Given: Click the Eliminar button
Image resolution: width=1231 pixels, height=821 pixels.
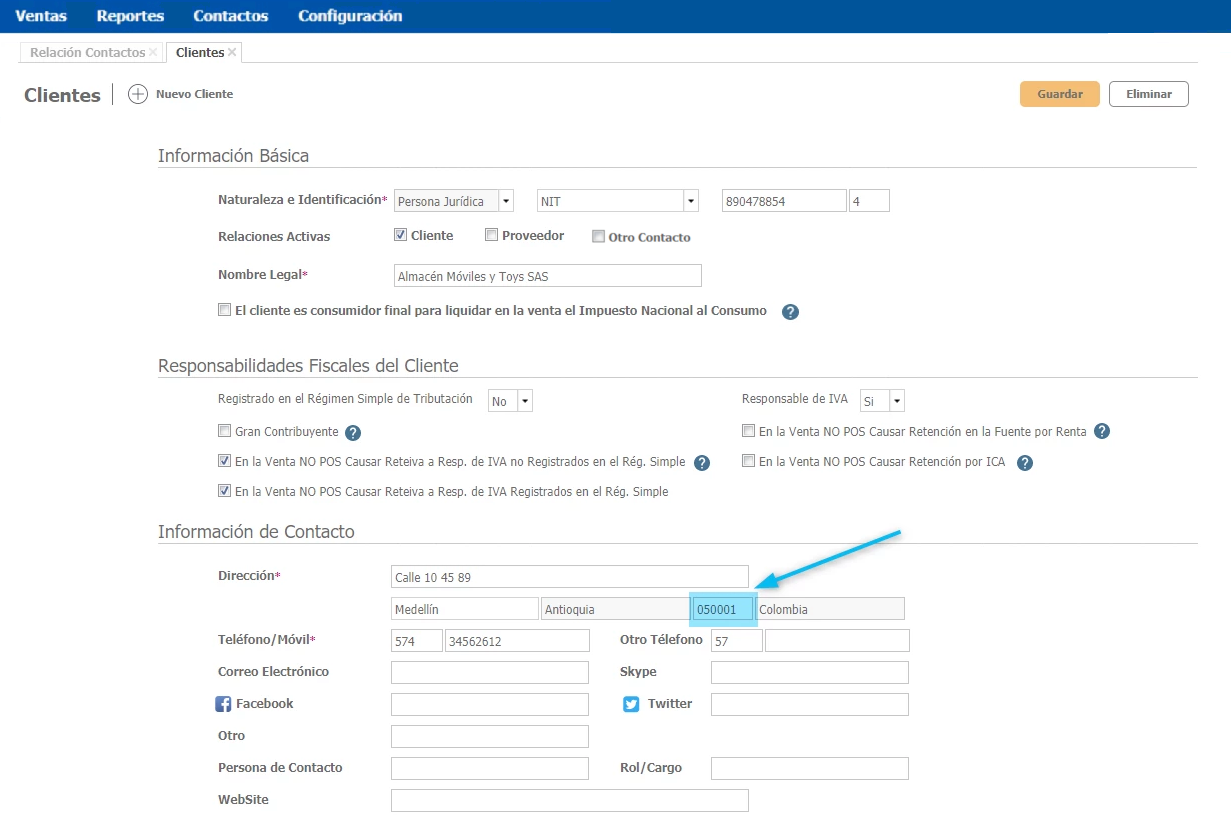Looking at the screenshot, I should point(1148,94).
